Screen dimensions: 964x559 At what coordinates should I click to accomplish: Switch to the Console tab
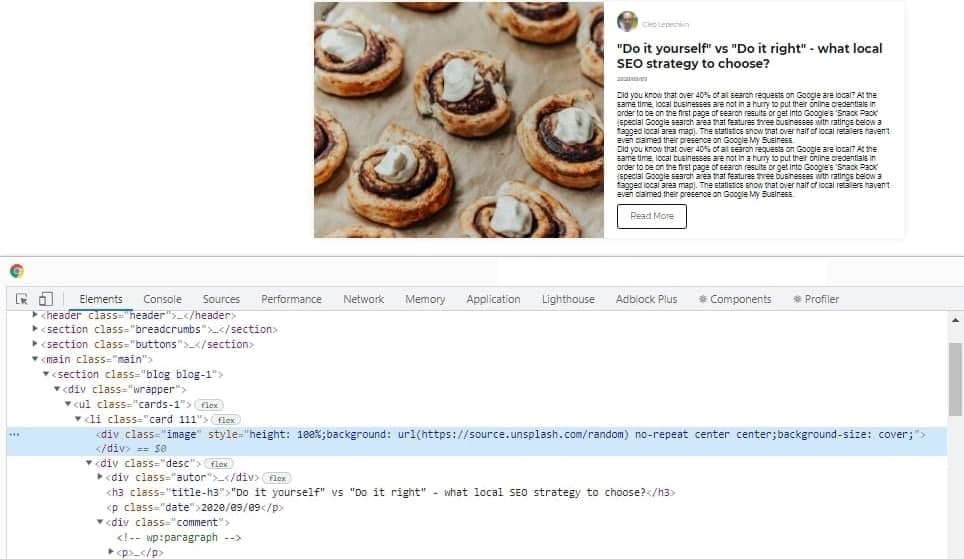162,299
